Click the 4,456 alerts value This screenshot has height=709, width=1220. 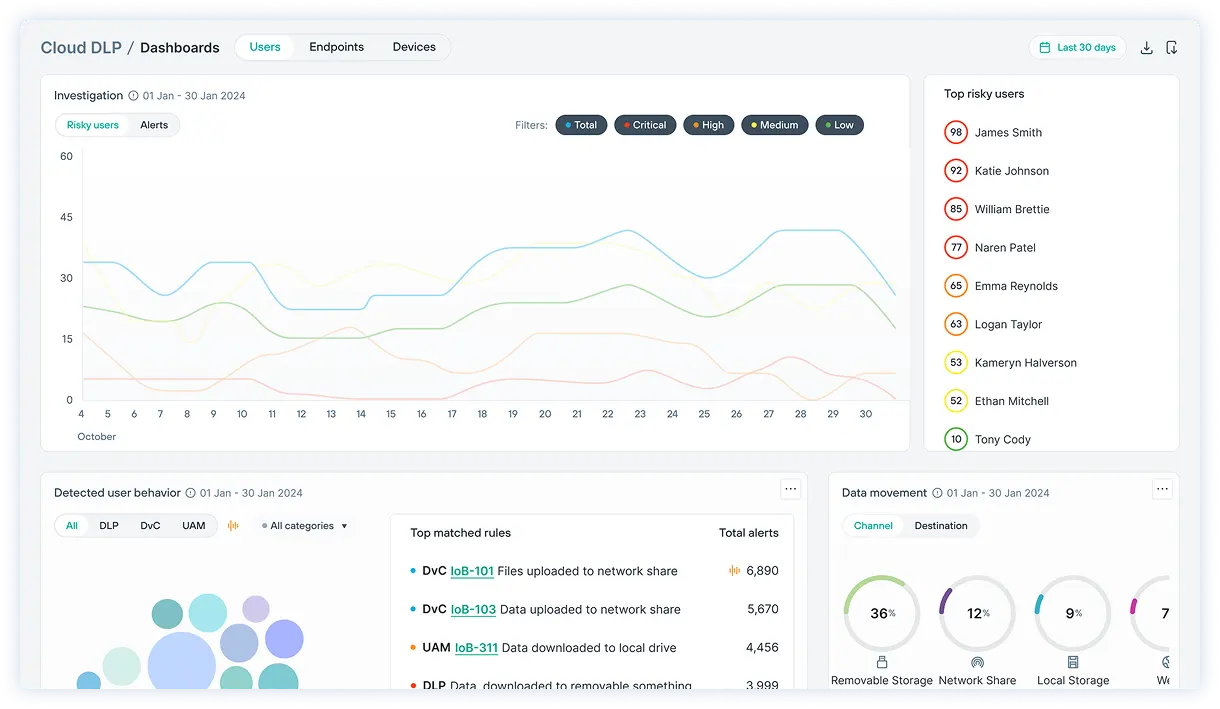click(x=762, y=648)
